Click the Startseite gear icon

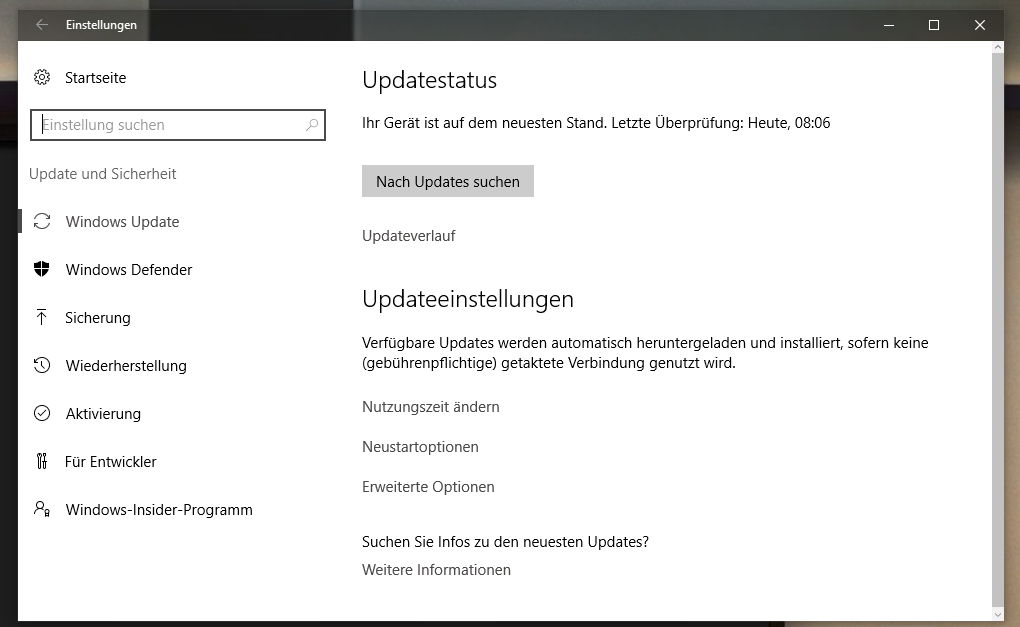click(x=42, y=77)
